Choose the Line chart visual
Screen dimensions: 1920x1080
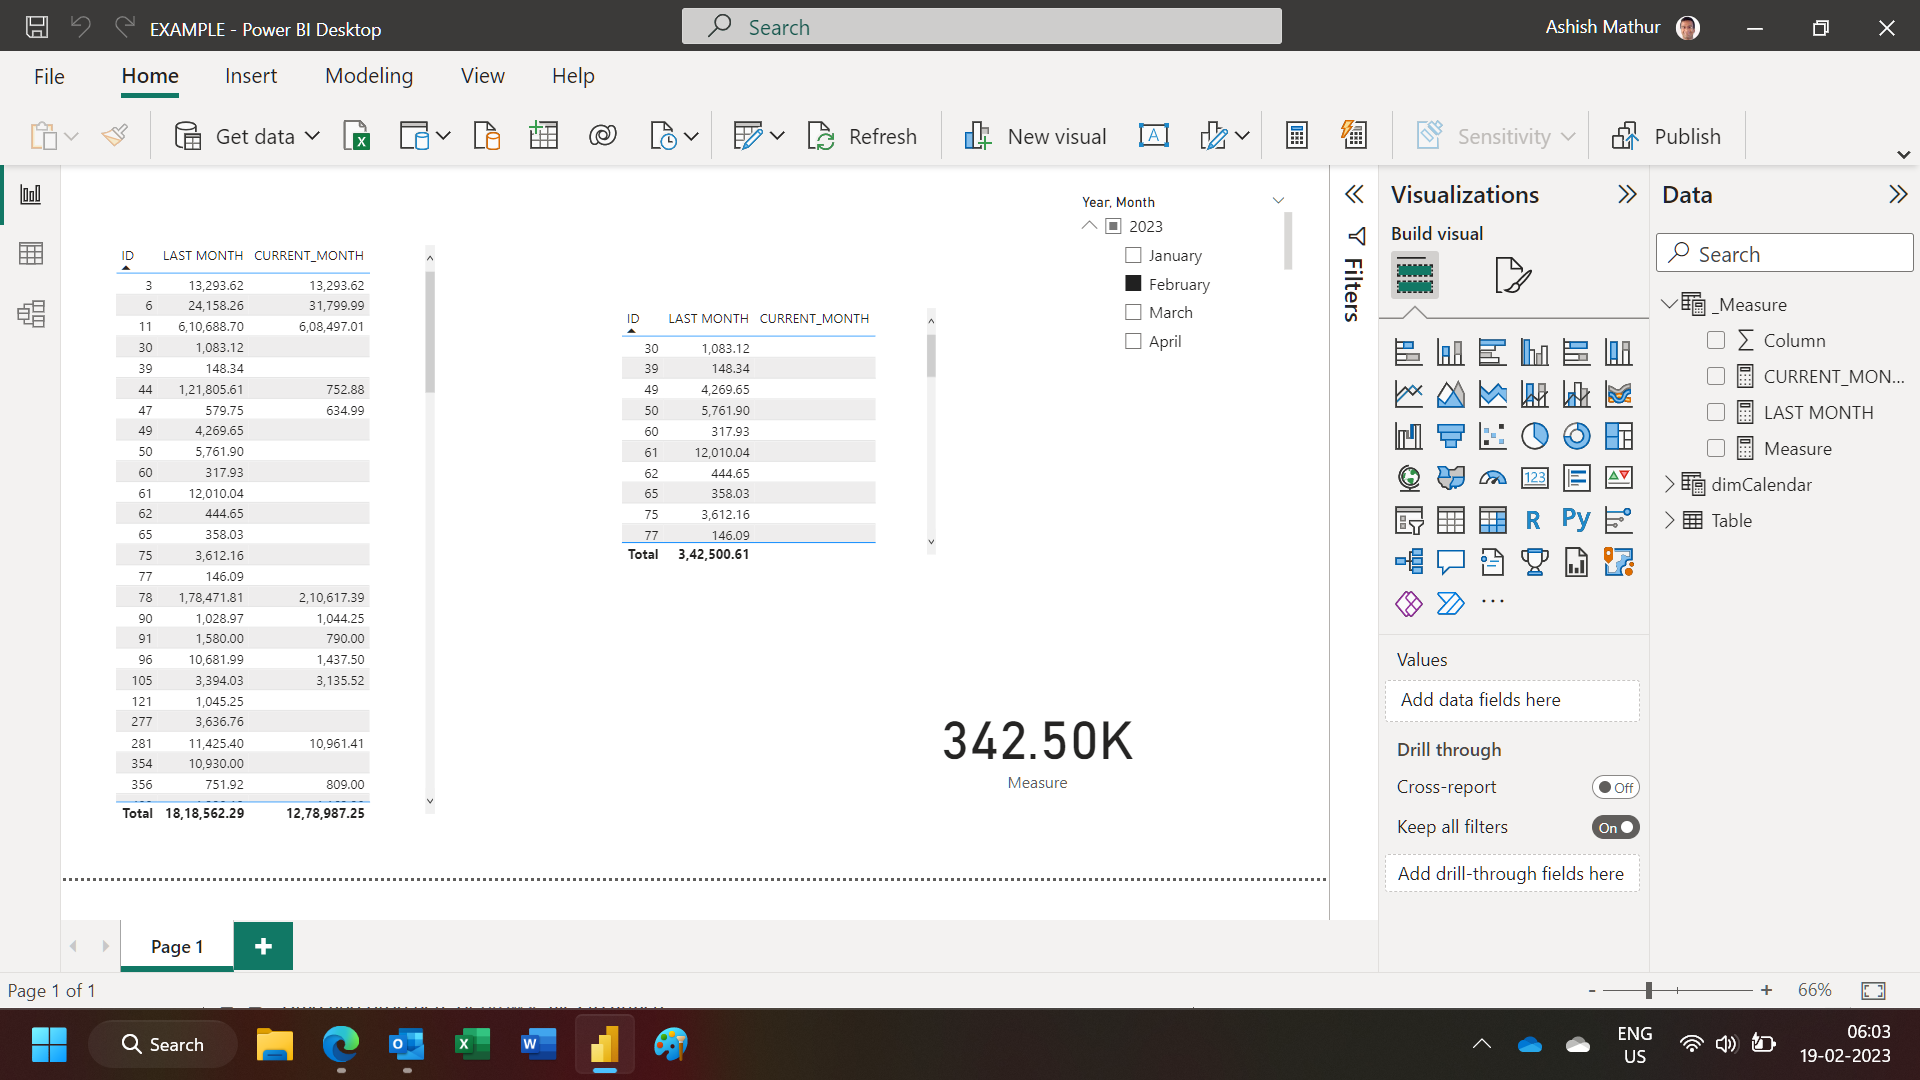[x=1408, y=394]
